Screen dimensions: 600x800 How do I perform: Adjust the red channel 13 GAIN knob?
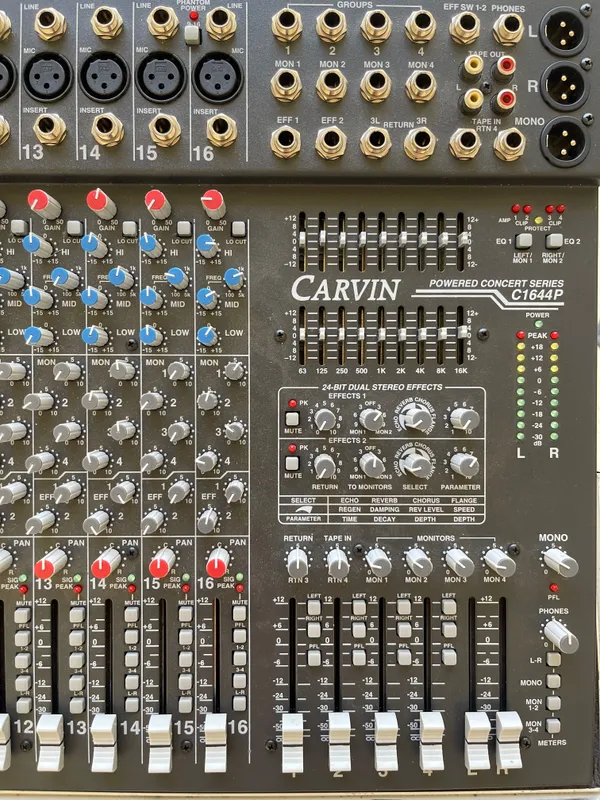tap(43, 203)
